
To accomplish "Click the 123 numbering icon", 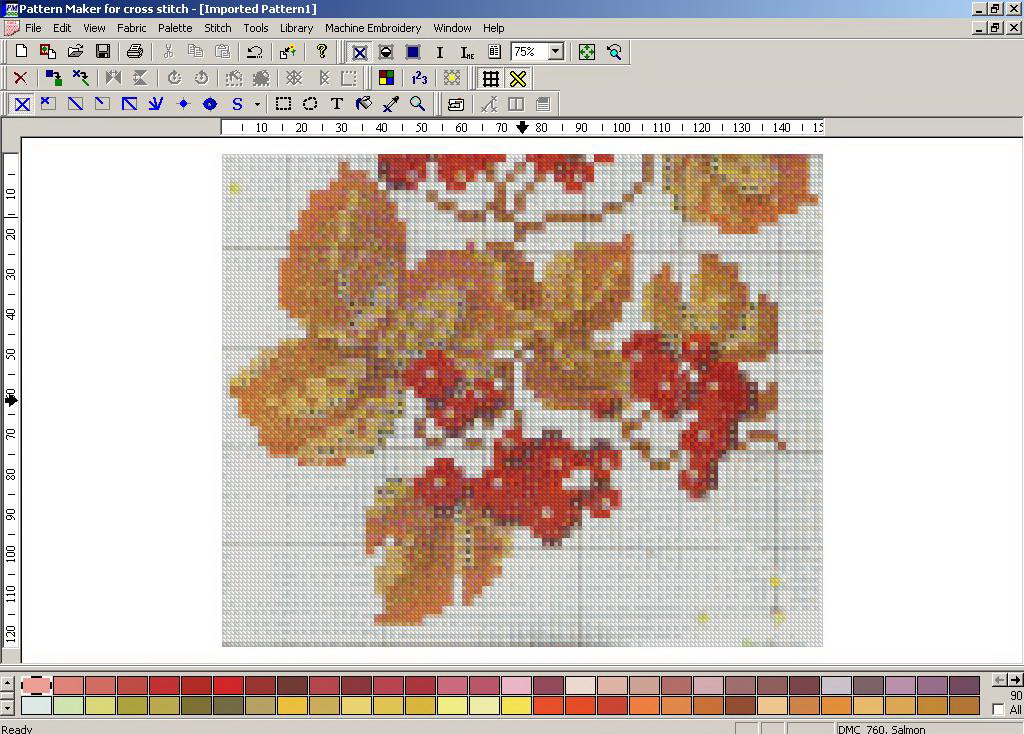I will pyautogui.click(x=419, y=78).
